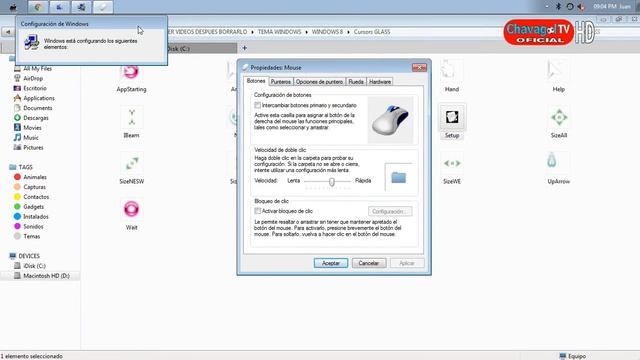Screen dimensions: 640x360
Task: Switch to the Rueda tab
Action: (x=356, y=82)
